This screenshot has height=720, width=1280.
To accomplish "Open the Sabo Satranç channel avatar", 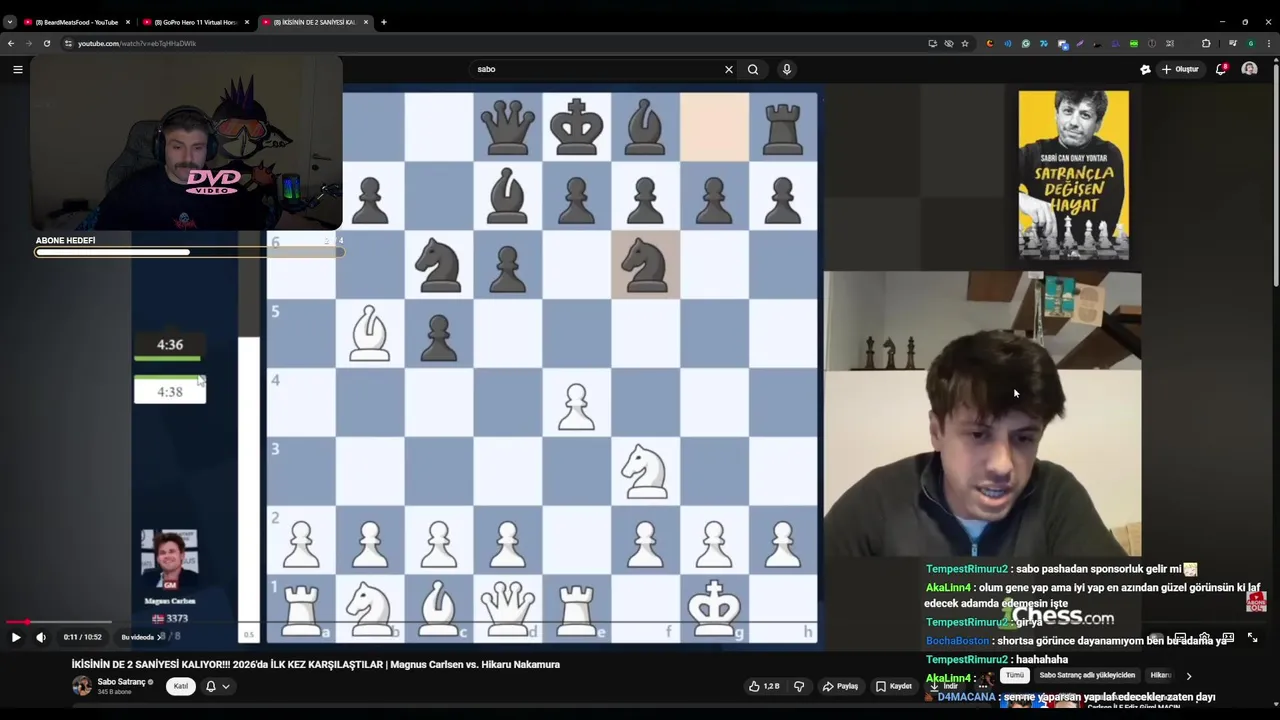I will click(x=82, y=686).
